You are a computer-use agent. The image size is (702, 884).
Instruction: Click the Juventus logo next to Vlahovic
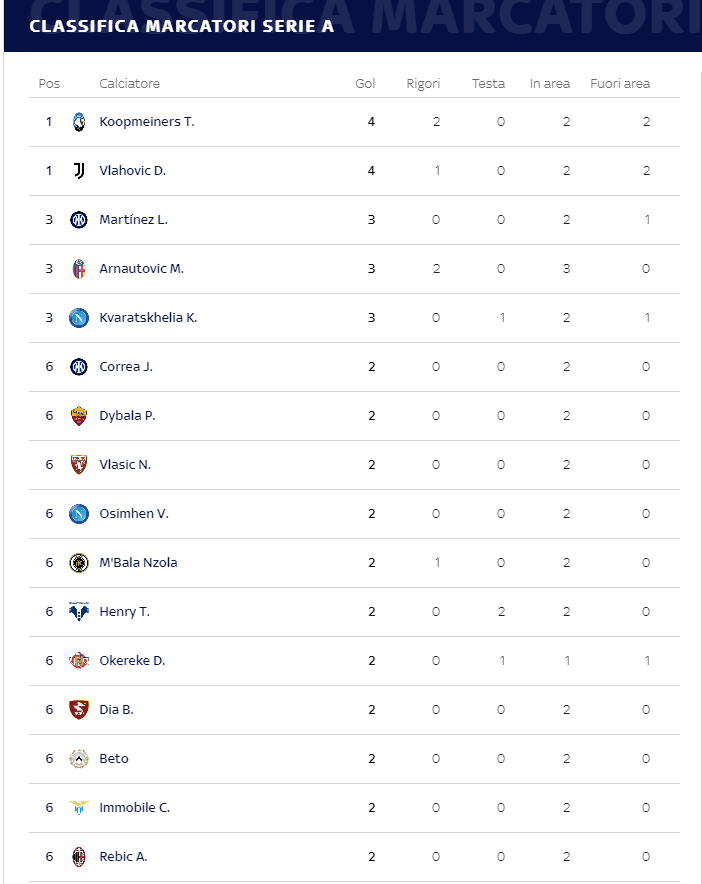coord(79,171)
